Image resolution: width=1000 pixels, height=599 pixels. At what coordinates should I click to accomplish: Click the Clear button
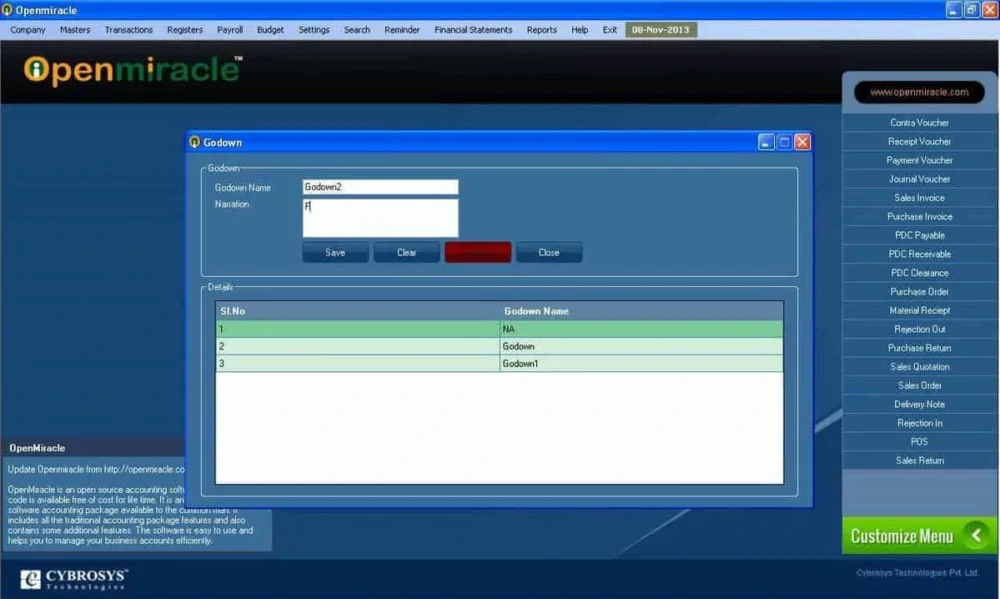406,253
